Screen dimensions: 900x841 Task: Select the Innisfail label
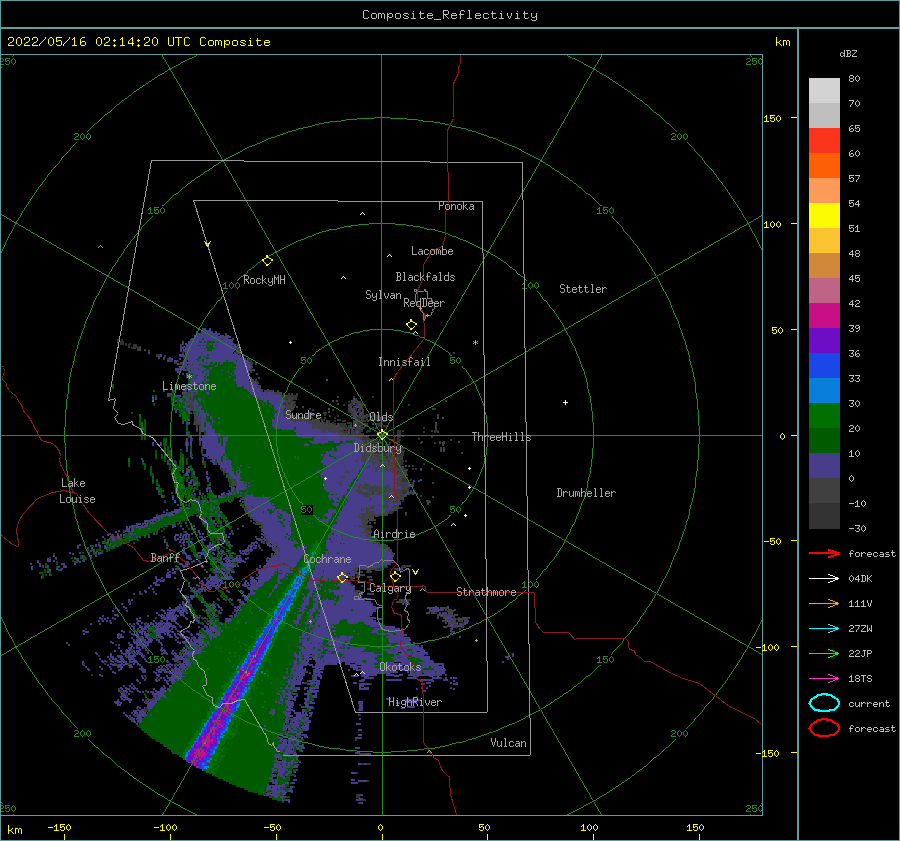click(x=404, y=362)
